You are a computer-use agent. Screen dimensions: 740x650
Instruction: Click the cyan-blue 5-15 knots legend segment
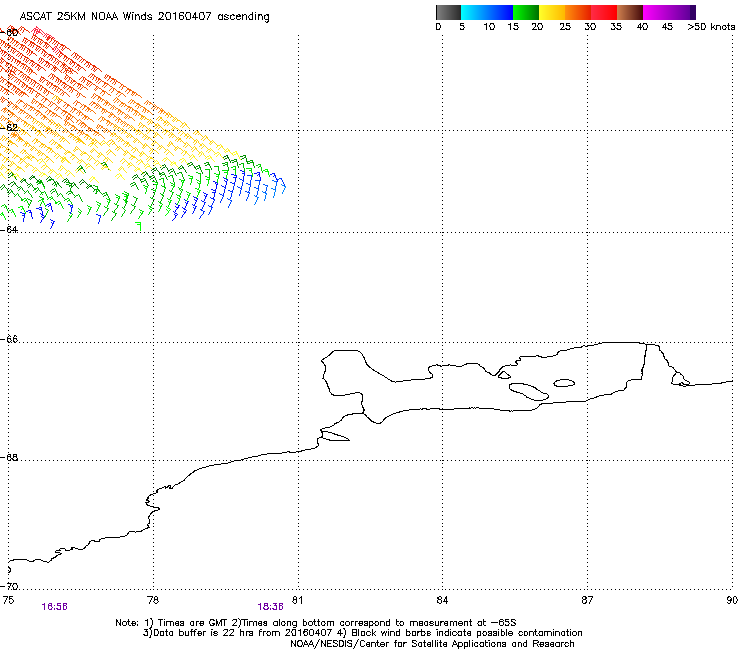coord(487,12)
